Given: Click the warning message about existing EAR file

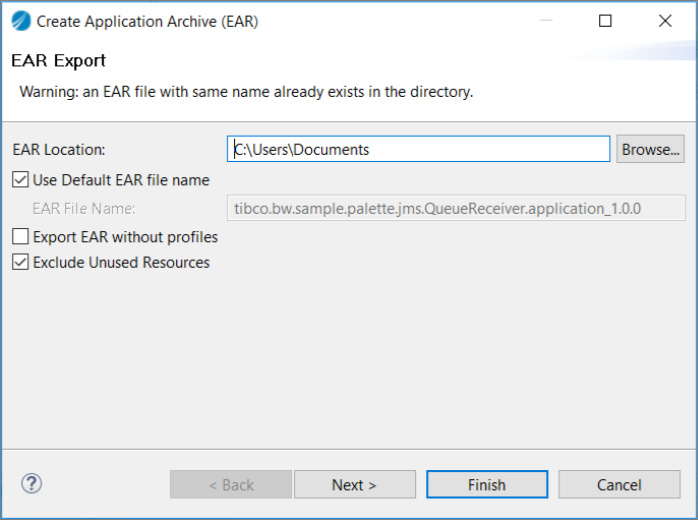Looking at the screenshot, I should click(x=246, y=92).
